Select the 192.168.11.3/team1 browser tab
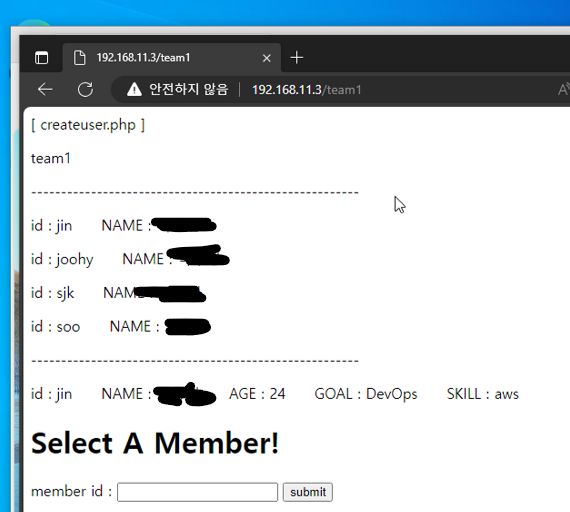570x512 pixels. pos(172,57)
